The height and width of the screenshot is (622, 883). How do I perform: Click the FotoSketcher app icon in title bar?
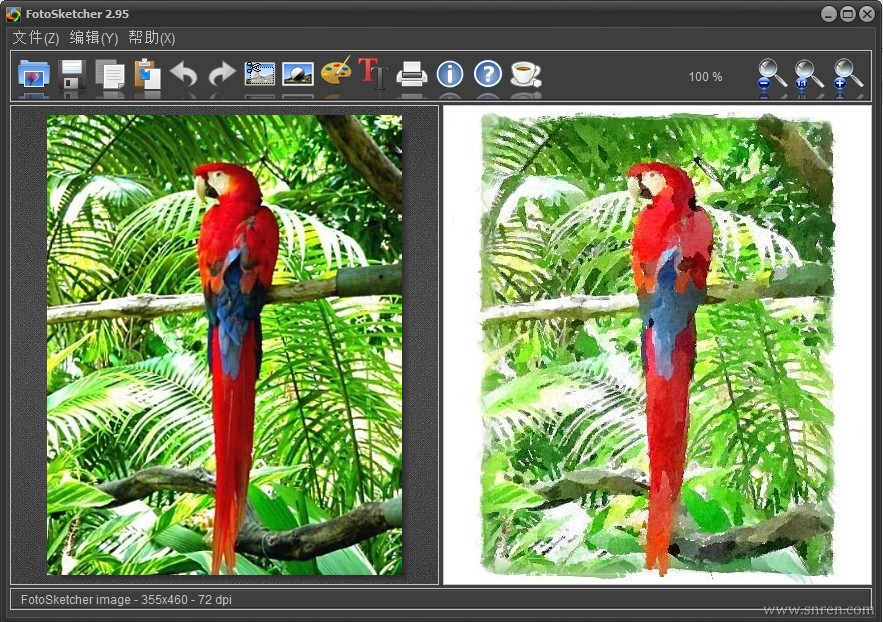[x=13, y=14]
